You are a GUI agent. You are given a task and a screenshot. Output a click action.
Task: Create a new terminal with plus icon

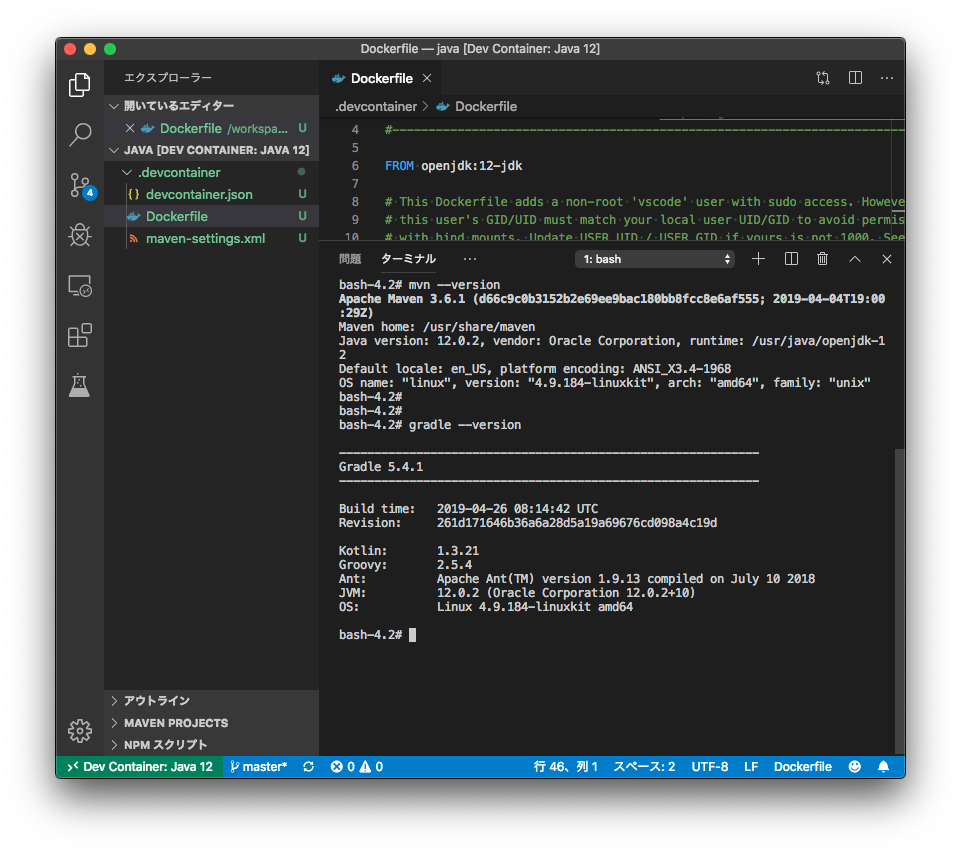[758, 259]
